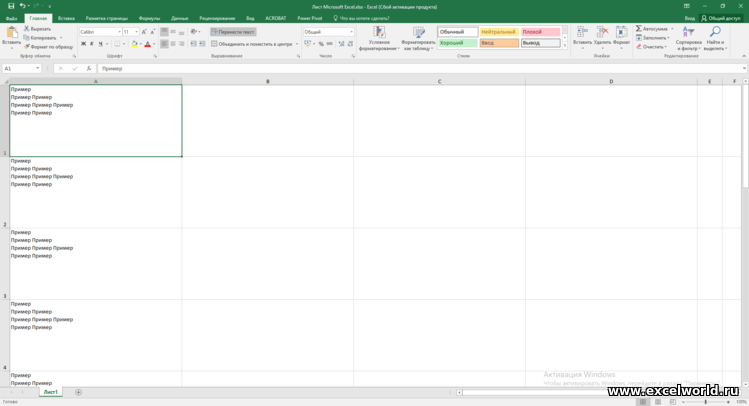This screenshot has width=749, height=406.
Task: Click Percent style icon
Action: point(321,44)
